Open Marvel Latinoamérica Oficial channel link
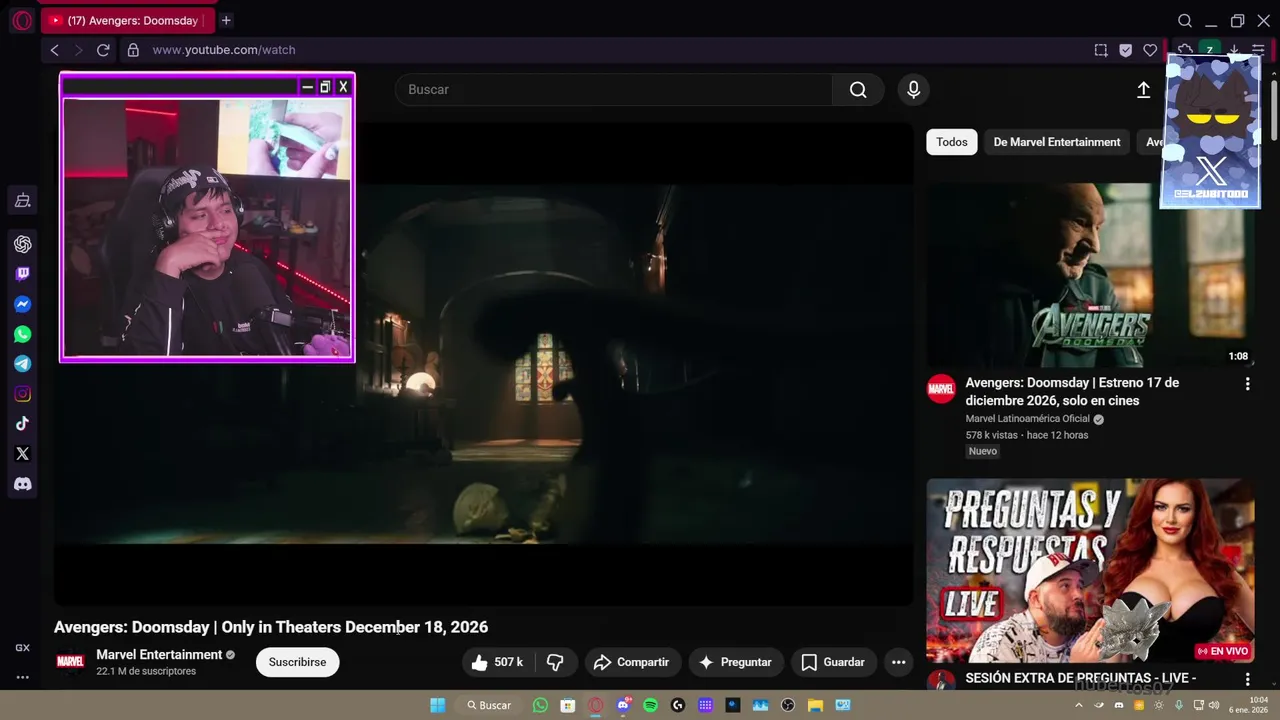This screenshot has height=720, width=1280. (1027, 419)
